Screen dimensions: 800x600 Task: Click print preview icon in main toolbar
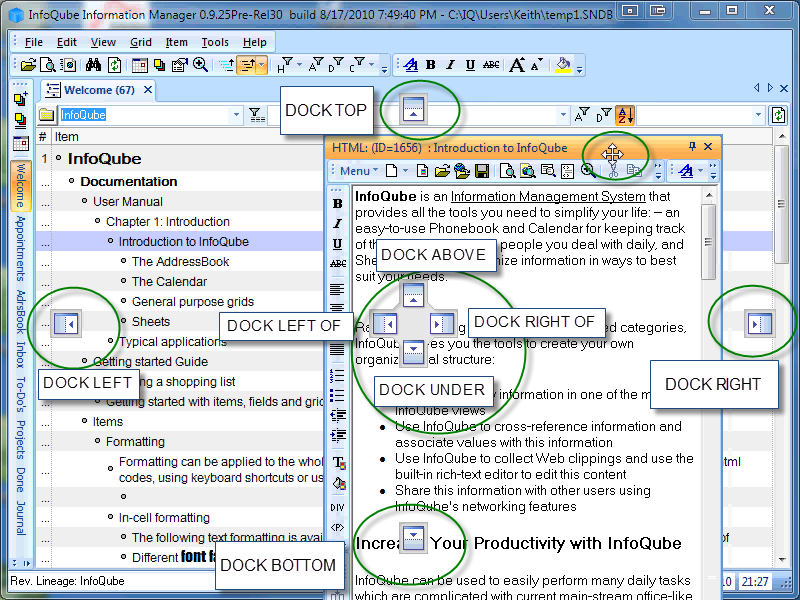coord(47,65)
